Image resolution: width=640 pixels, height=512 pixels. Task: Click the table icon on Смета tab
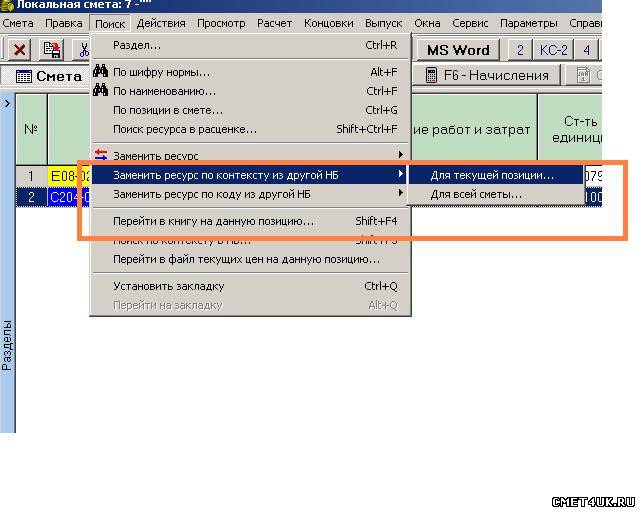tap(23, 76)
